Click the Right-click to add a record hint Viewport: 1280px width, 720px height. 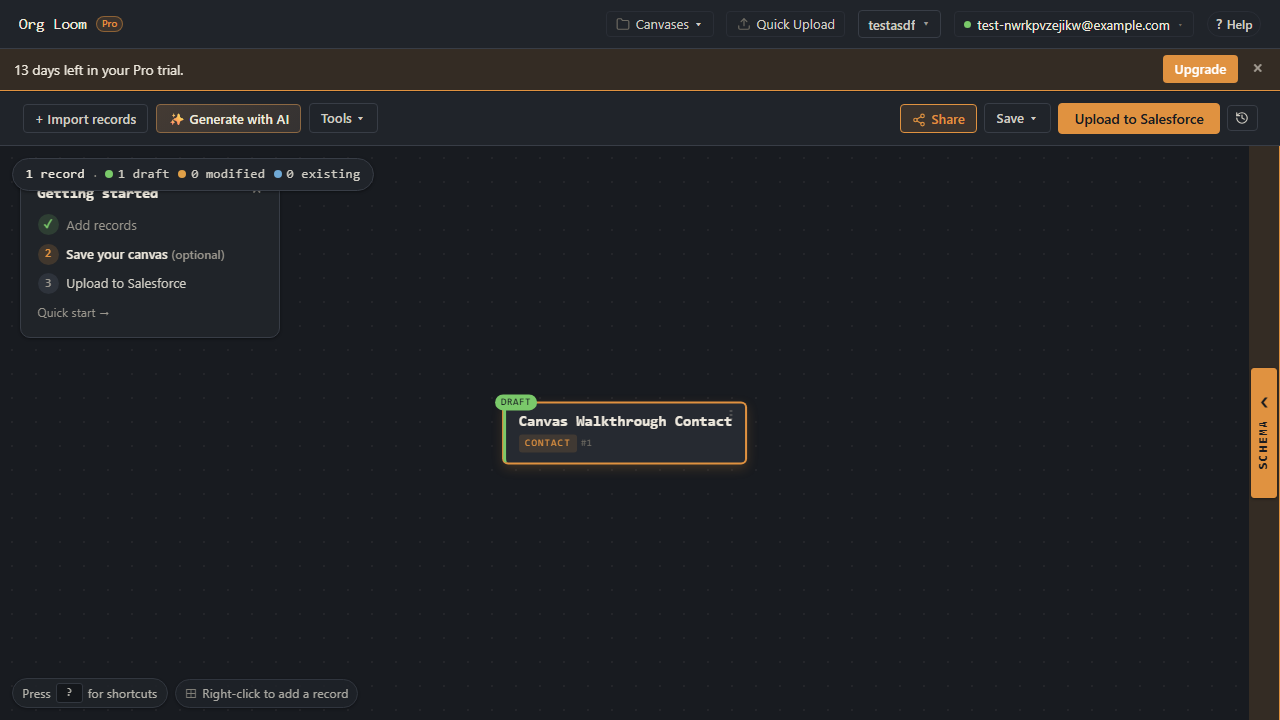click(x=266, y=693)
